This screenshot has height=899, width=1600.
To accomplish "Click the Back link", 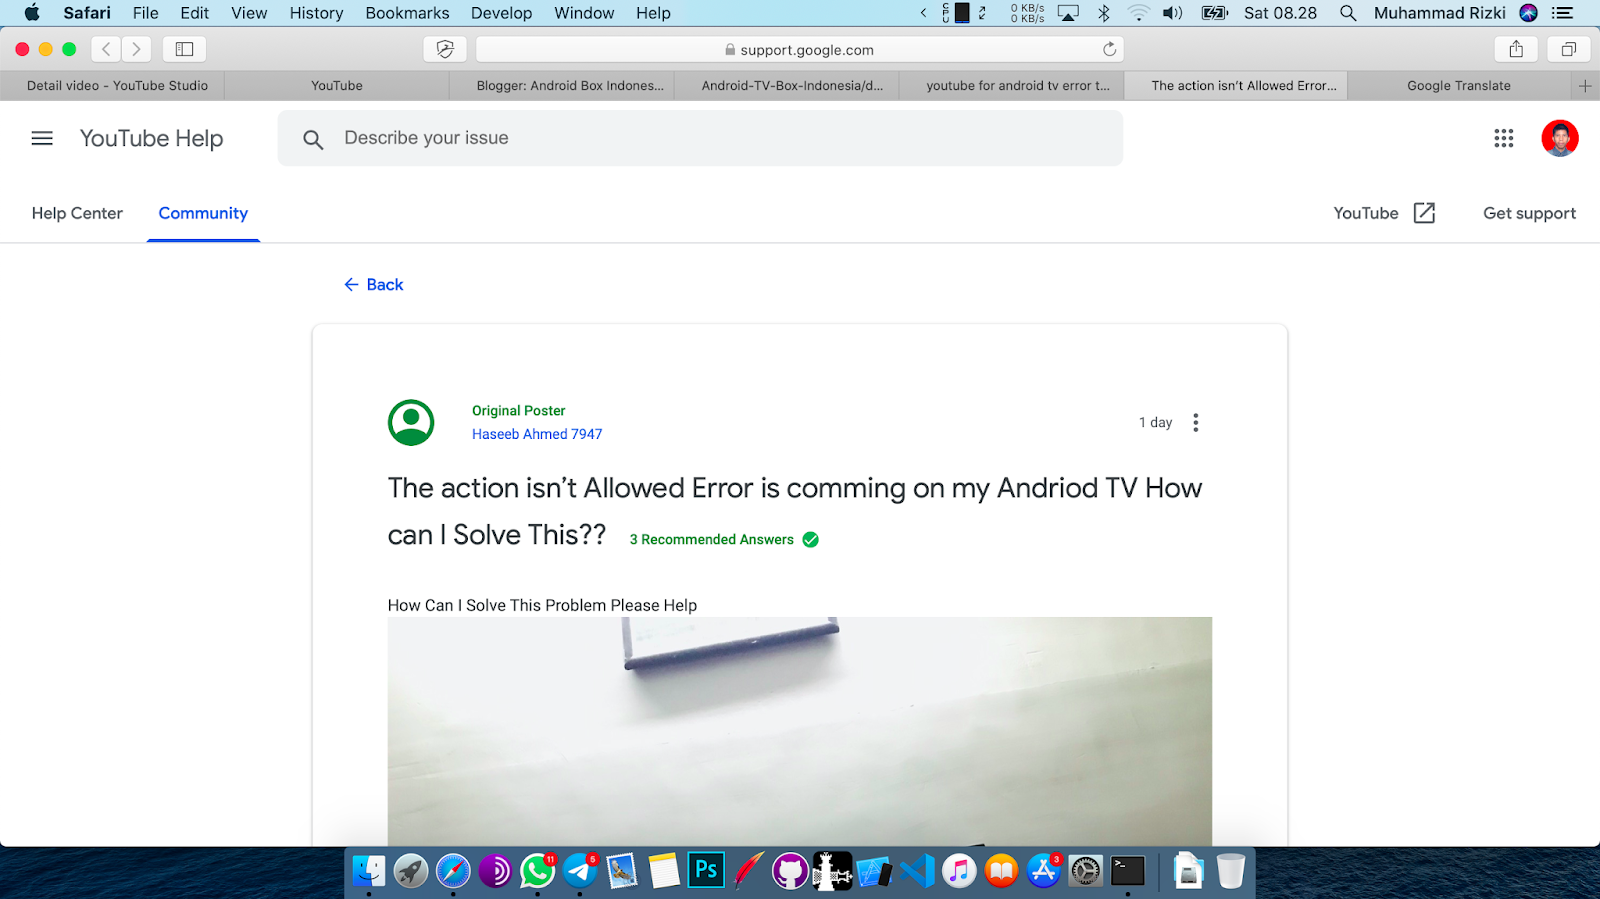I will (x=374, y=285).
